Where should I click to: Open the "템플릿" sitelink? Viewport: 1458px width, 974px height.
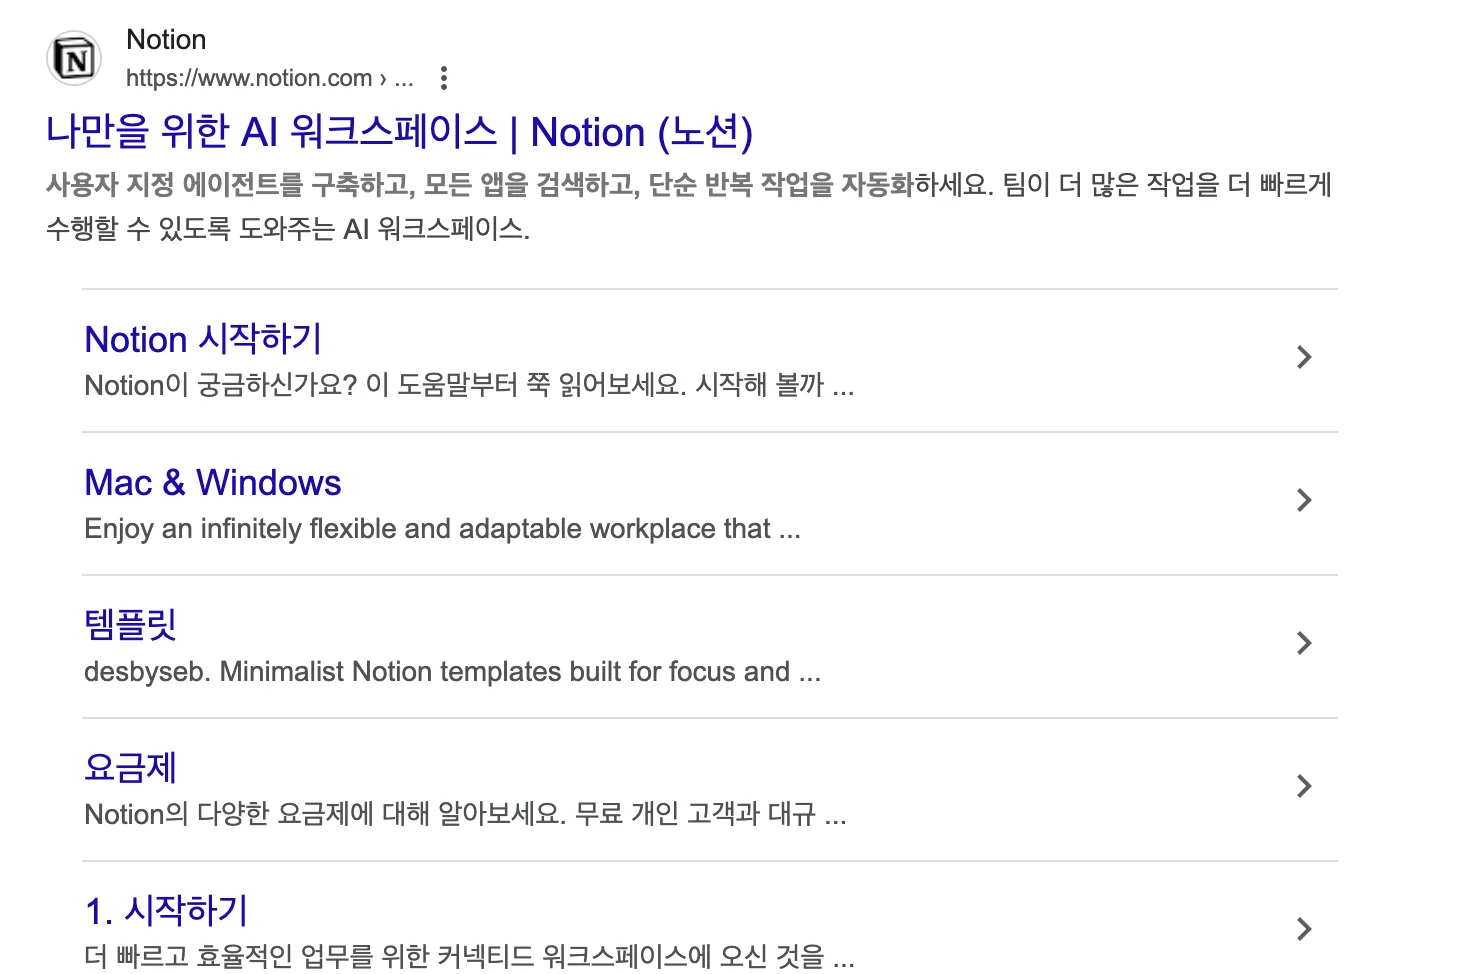tap(129, 625)
